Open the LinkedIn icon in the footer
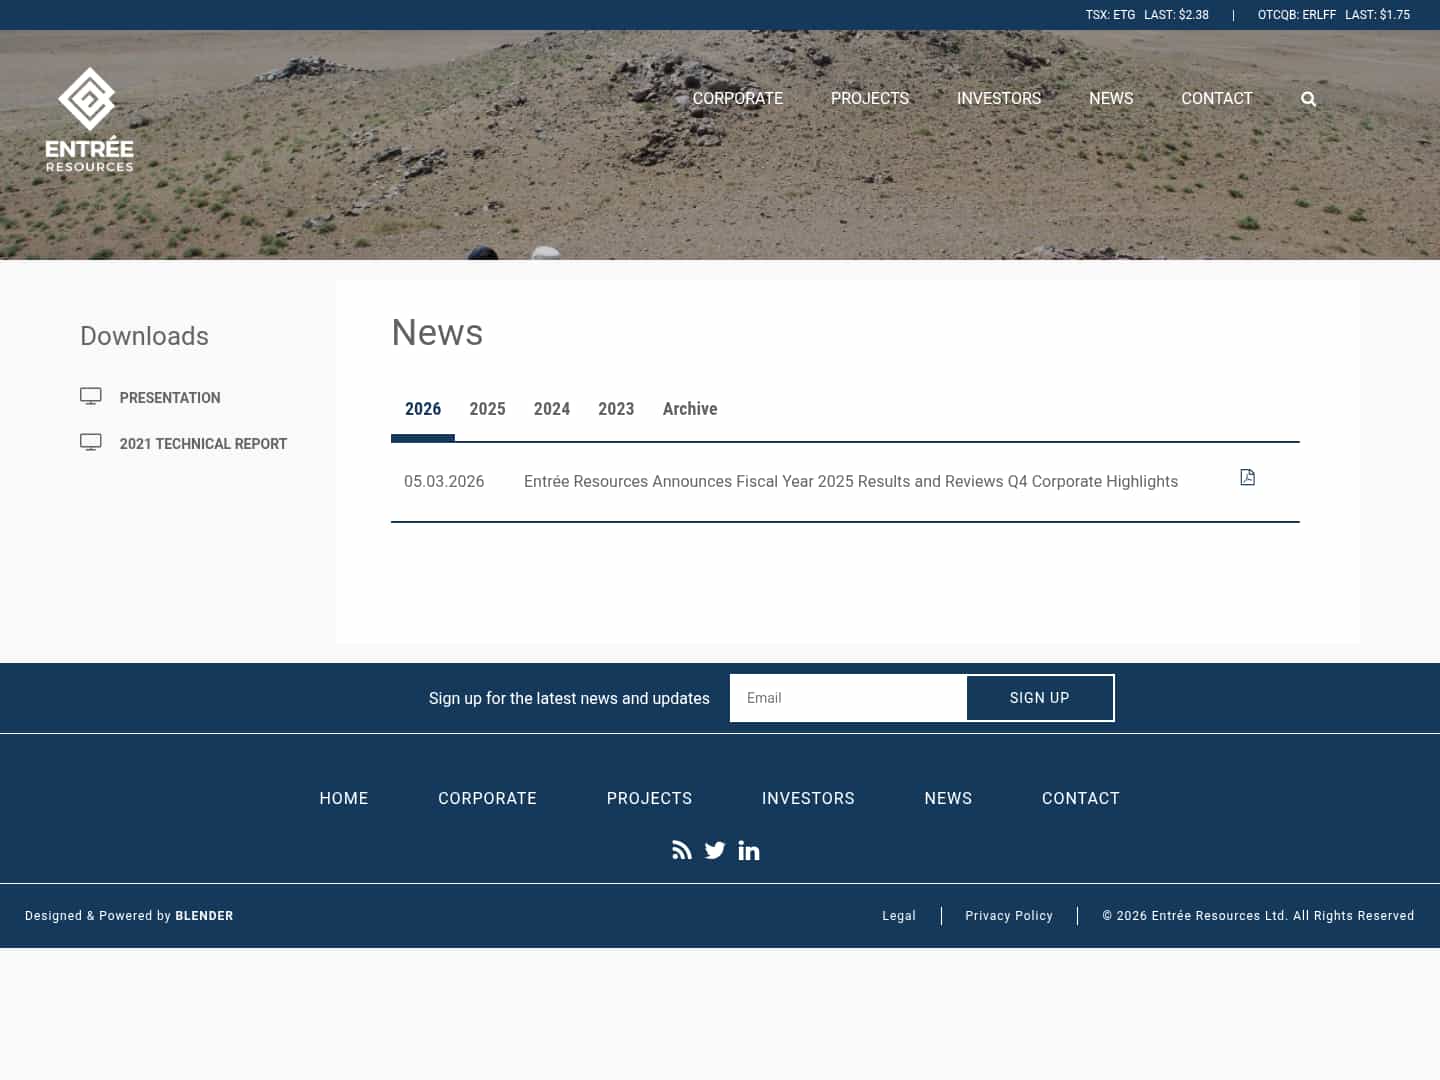 [749, 850]
